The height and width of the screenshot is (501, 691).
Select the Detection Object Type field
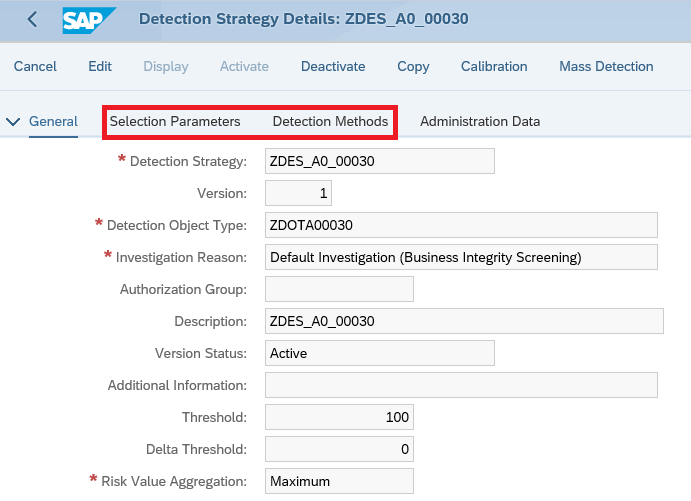tap(461, 225)
